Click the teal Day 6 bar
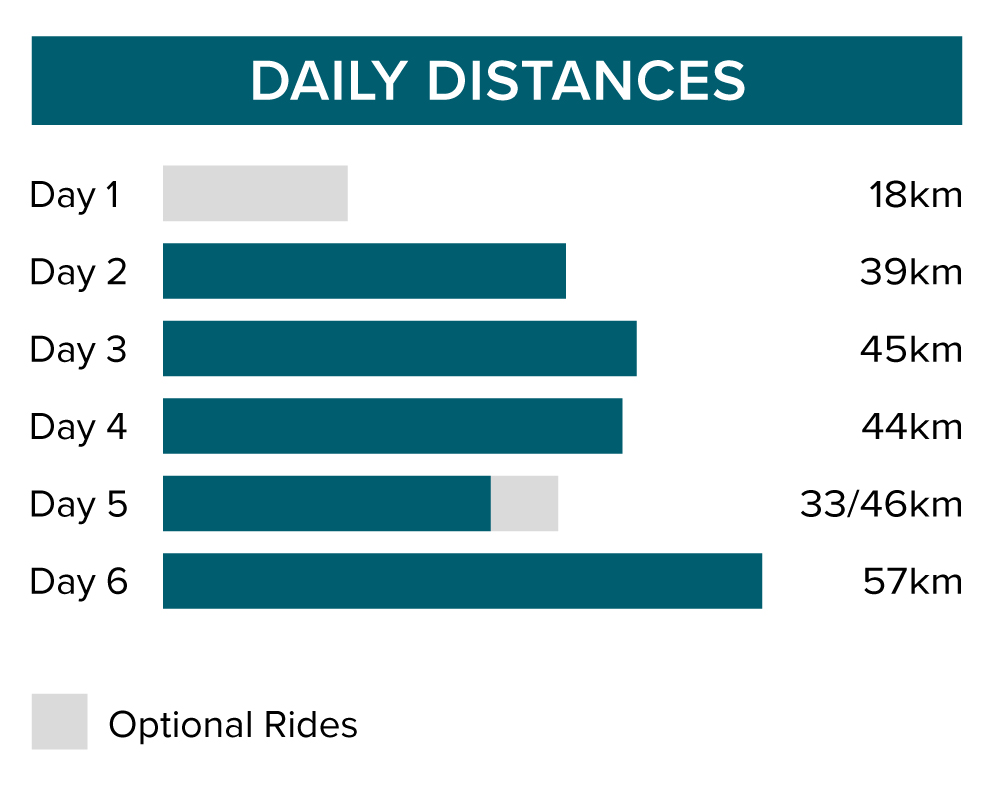This screenshot has width=1000, height=797. 462,581
